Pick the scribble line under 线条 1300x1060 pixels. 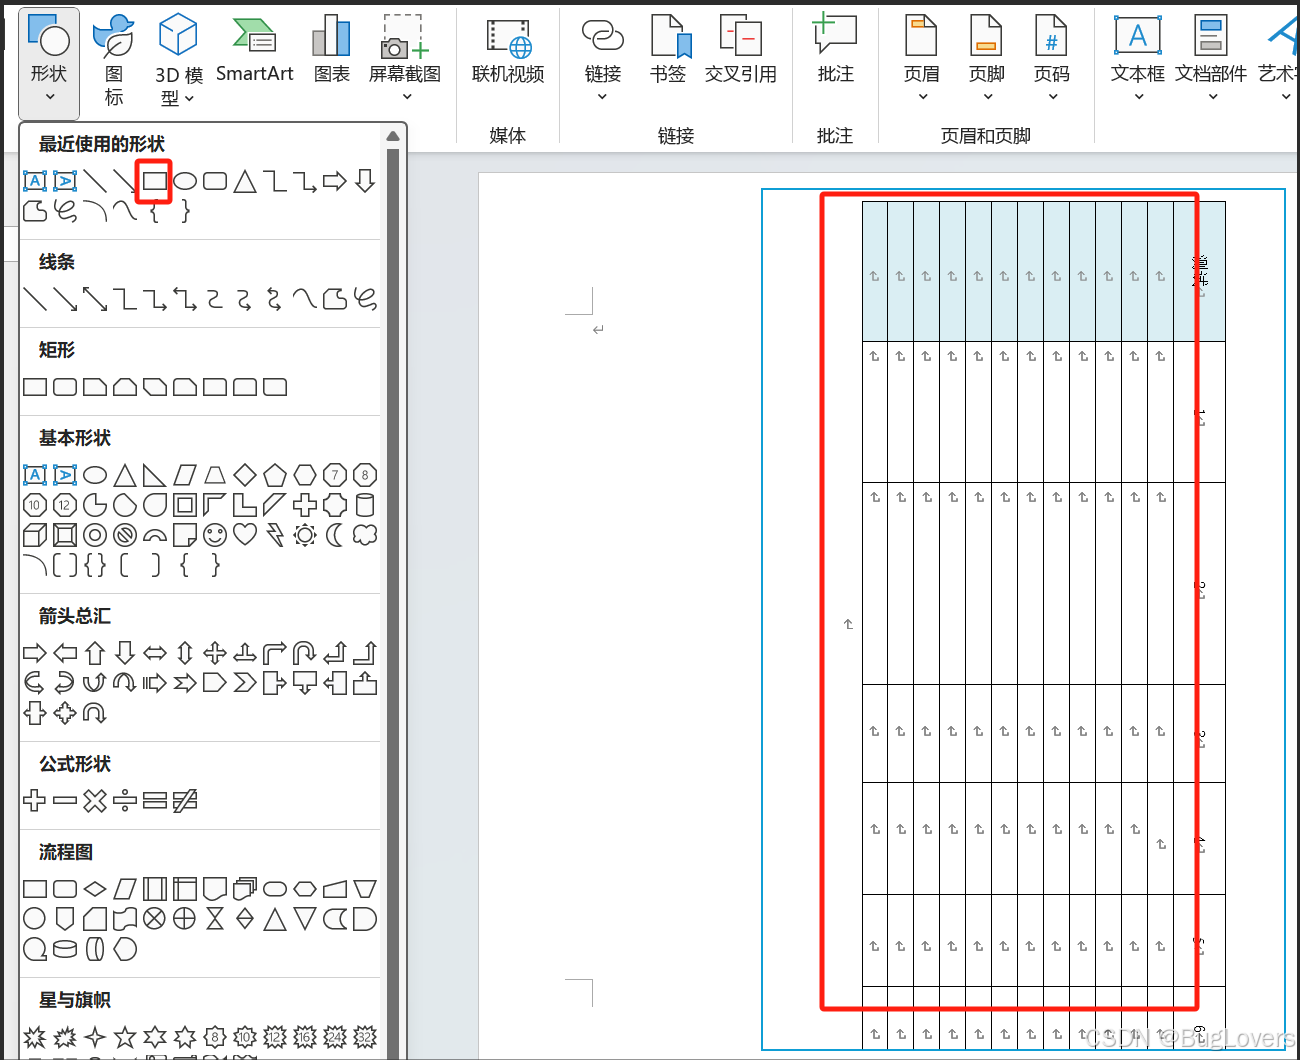(365, 298)
